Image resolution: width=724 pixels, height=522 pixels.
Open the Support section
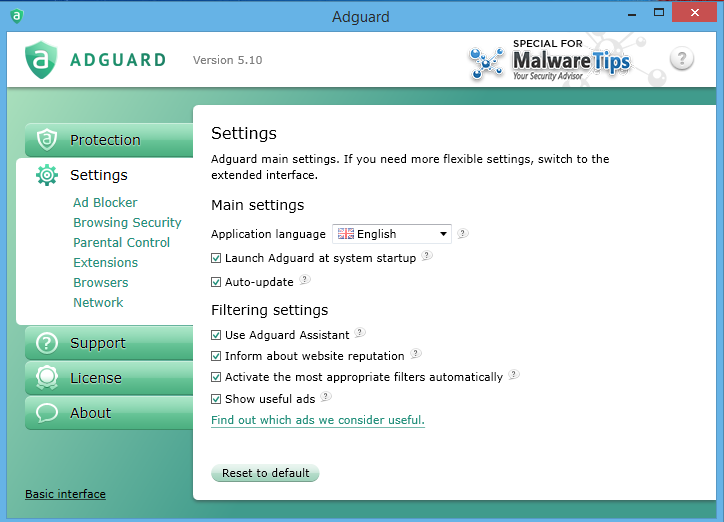(109, 343)
